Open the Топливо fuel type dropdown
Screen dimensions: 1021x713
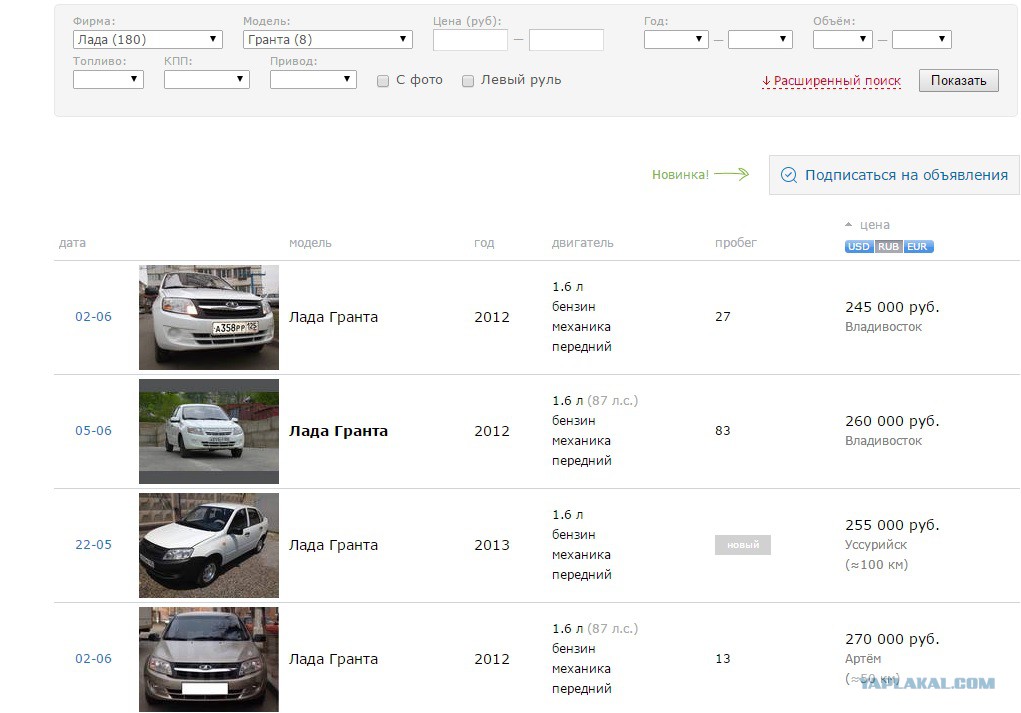[x=108, y=79]
